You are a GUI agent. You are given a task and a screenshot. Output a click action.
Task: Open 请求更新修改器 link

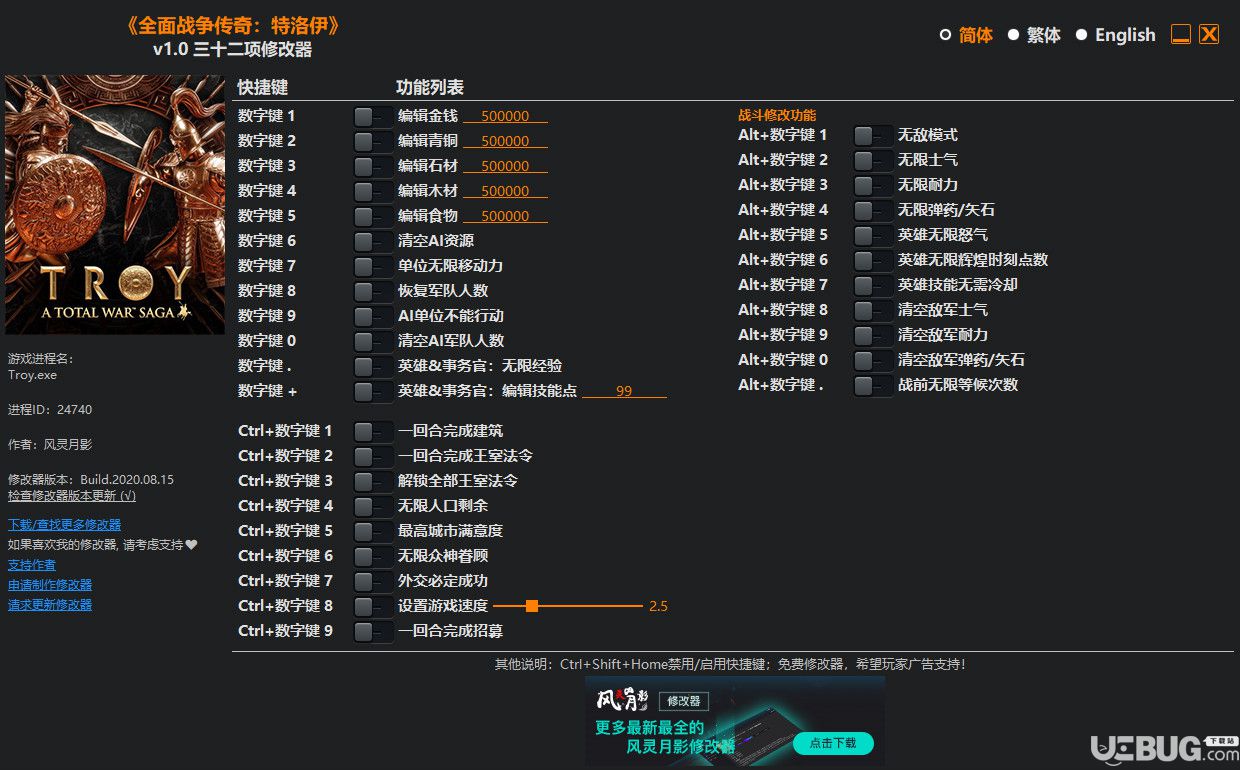50,605
